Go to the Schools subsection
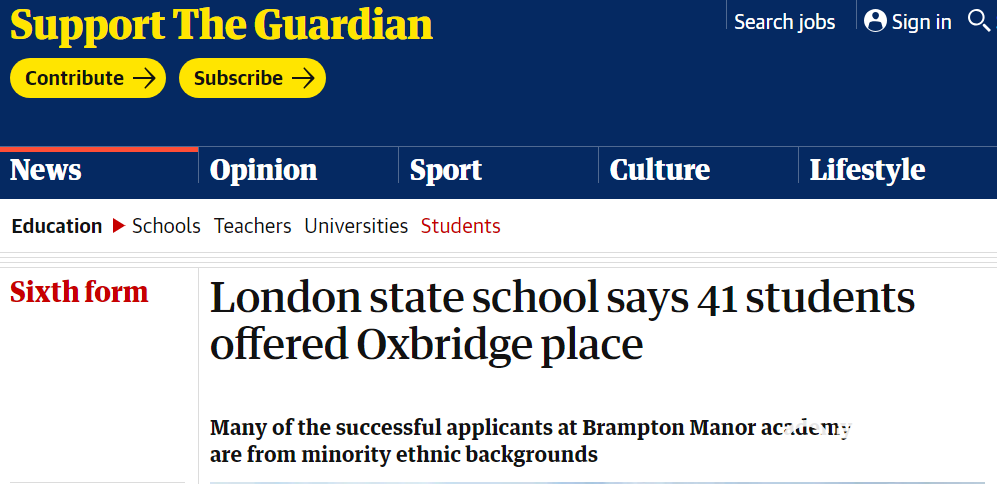This screenshot has width=997, height=484. (166, 226)
